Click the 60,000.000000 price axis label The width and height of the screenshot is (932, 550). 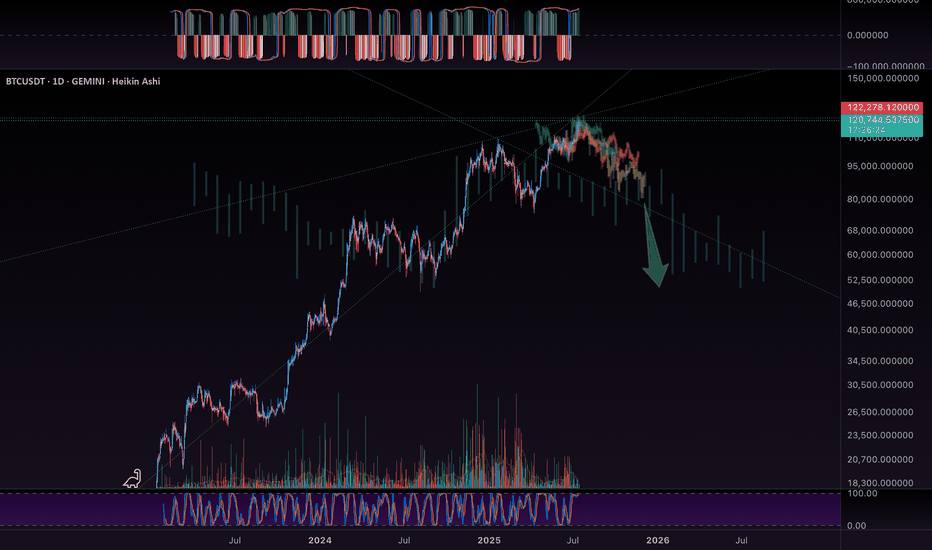coord(880,255)
